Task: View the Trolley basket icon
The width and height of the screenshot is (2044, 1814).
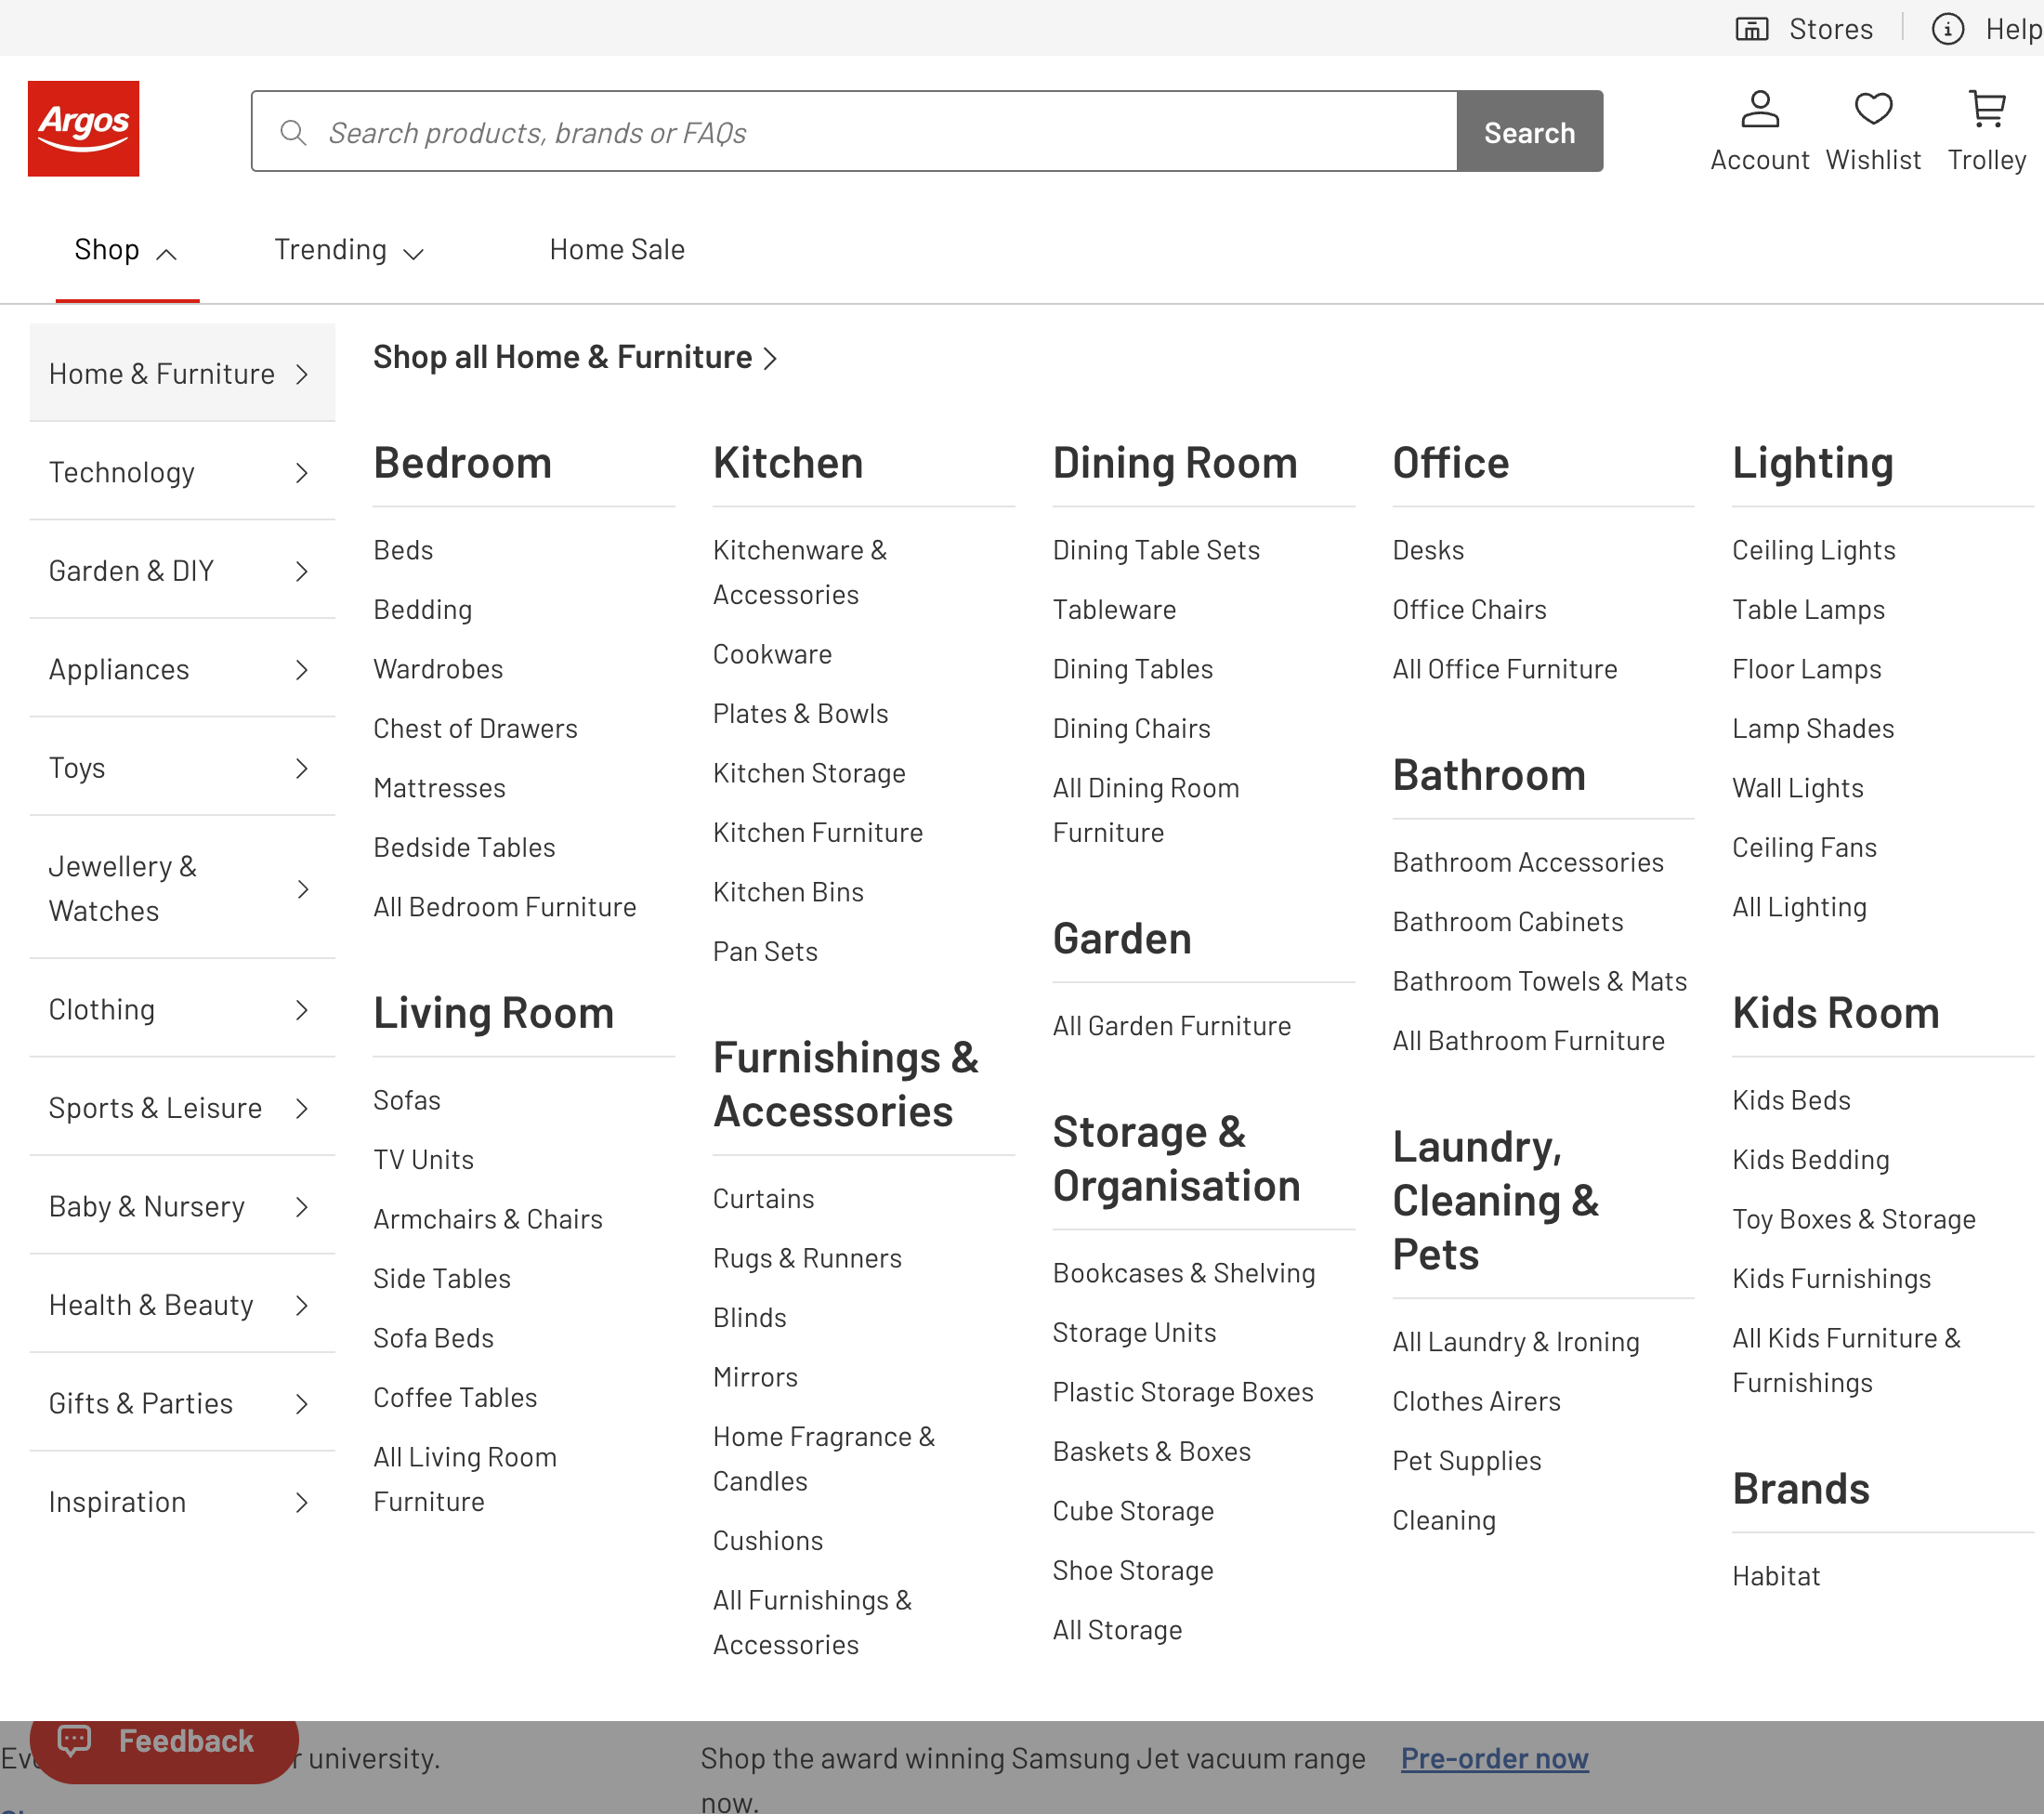Action: (1986, 110)
